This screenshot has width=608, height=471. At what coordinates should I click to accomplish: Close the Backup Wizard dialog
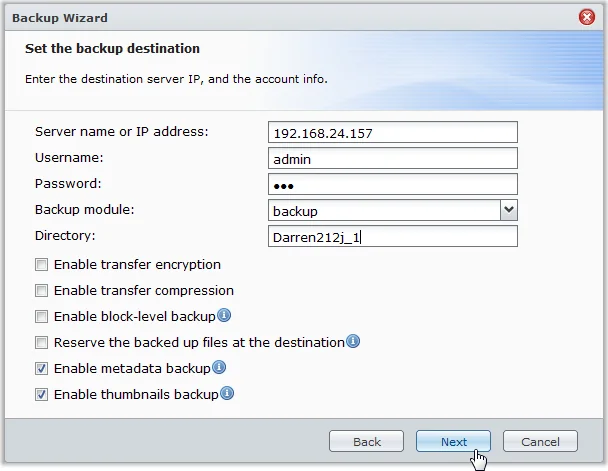pos(587,18)
